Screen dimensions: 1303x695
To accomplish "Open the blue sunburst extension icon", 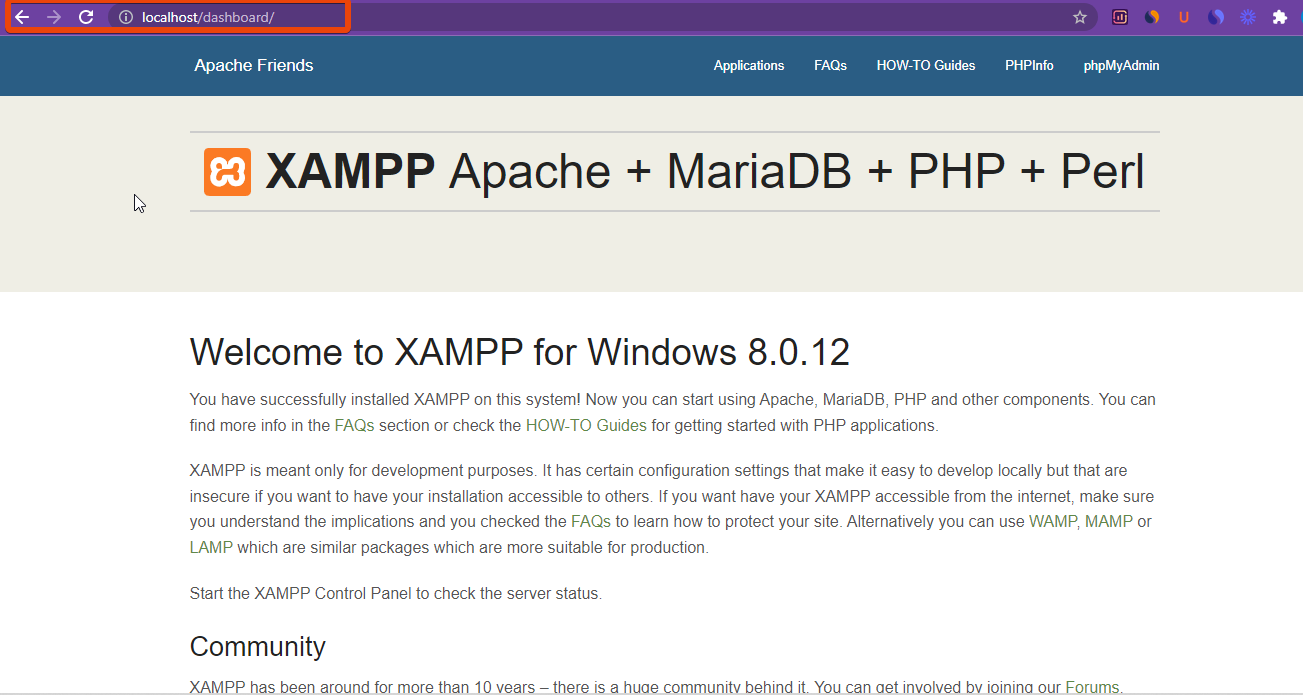I will tap(1248, 17).
